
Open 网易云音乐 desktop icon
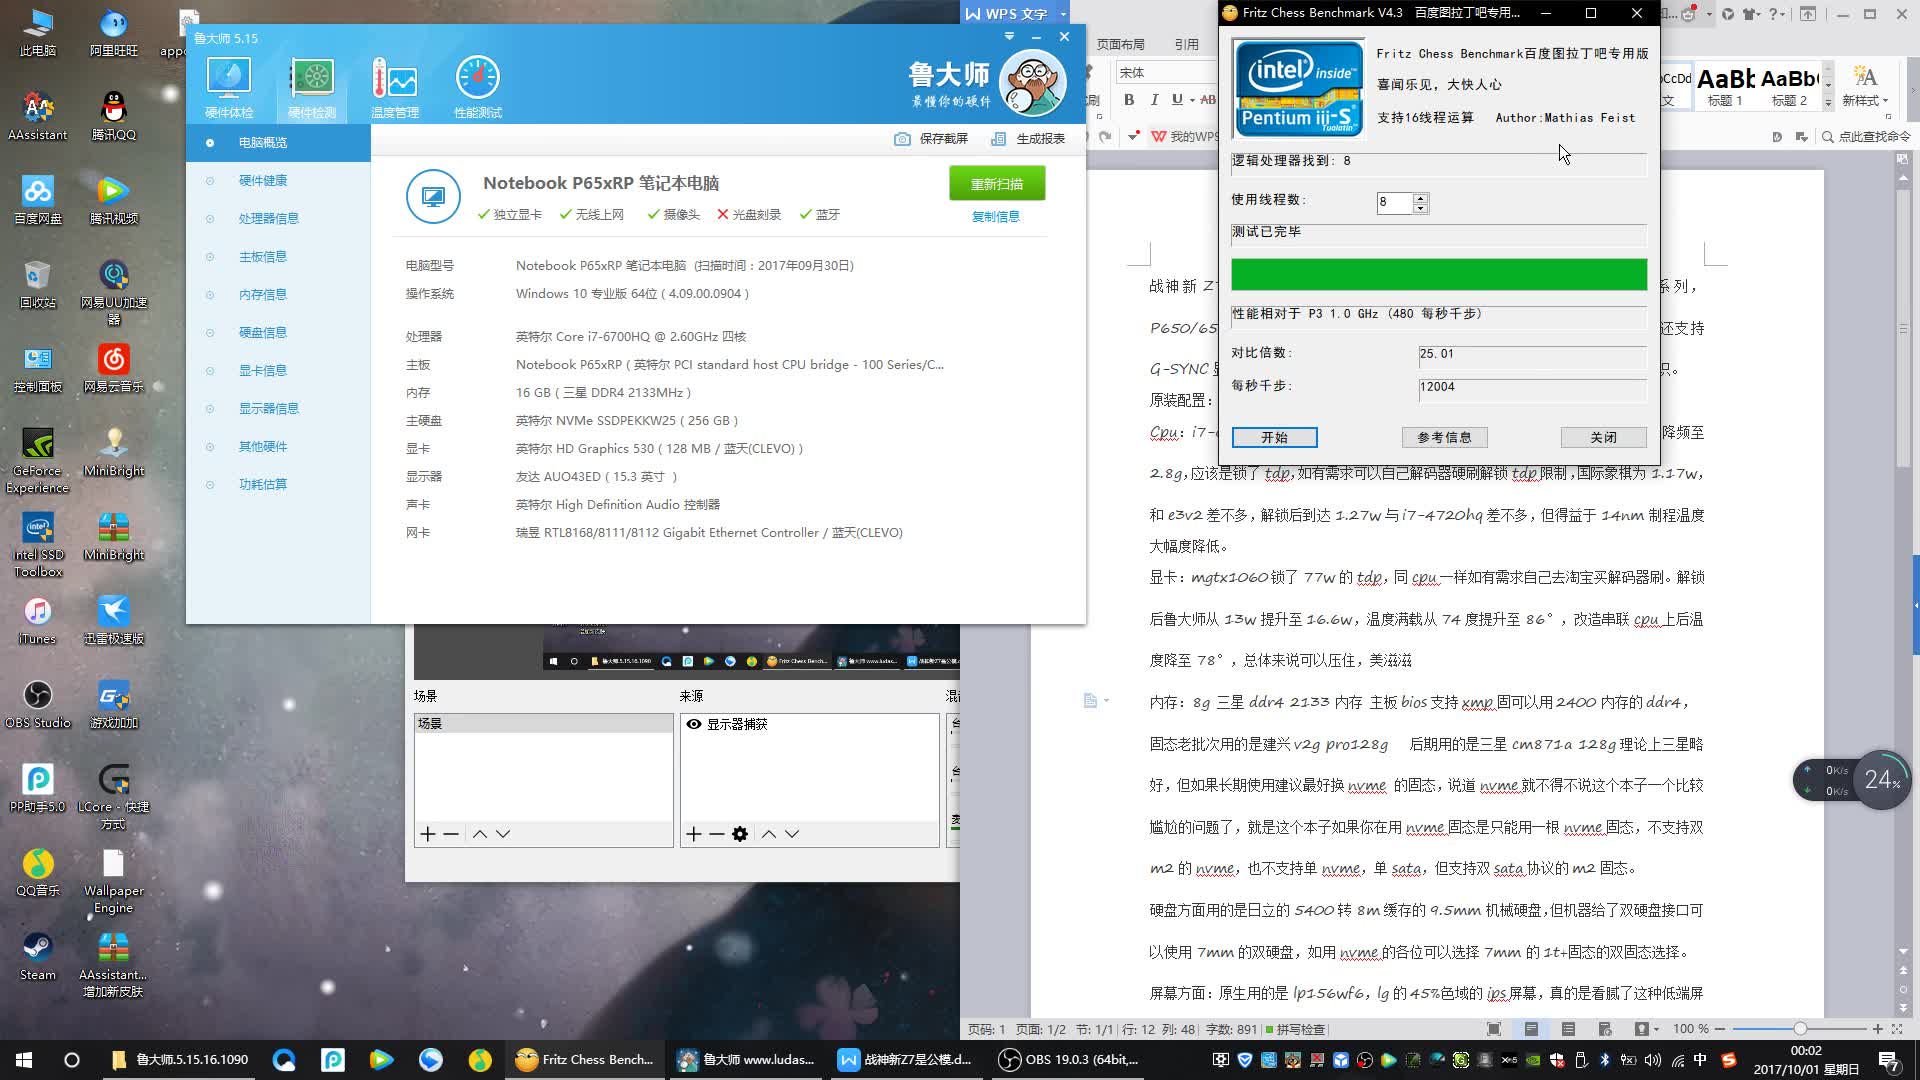click(x=114, y=368)
